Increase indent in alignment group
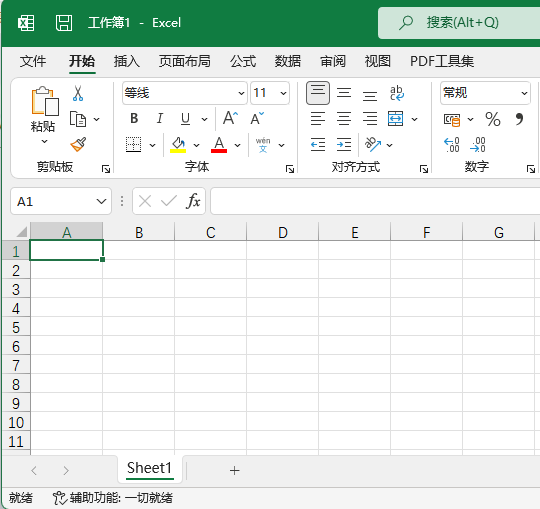The width and height of the screenshot is (540, 509). (344, 145)
